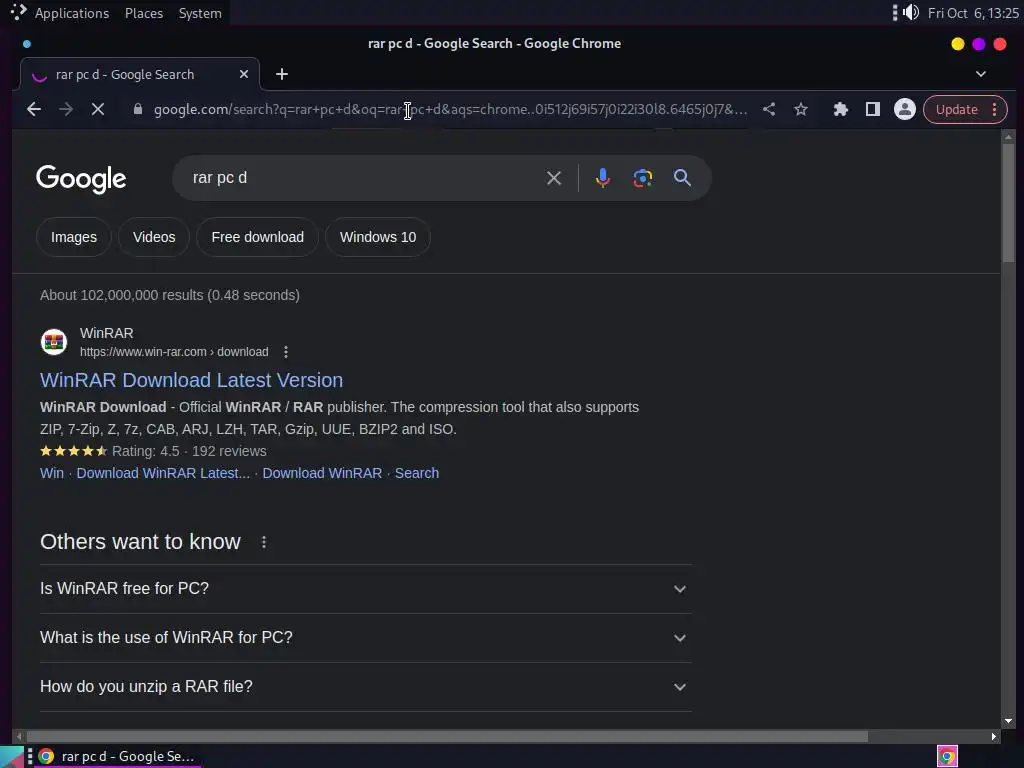Click scrollbar down arrow

(x=1008, y=722)
